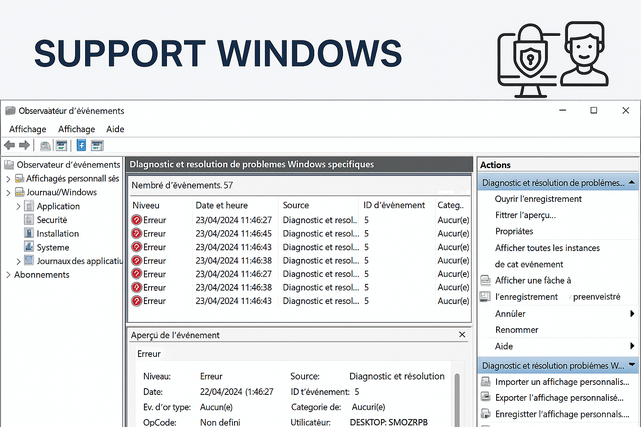Click the Categ.. column header
This screenshot has height=427, width=641.
point(450,205)
